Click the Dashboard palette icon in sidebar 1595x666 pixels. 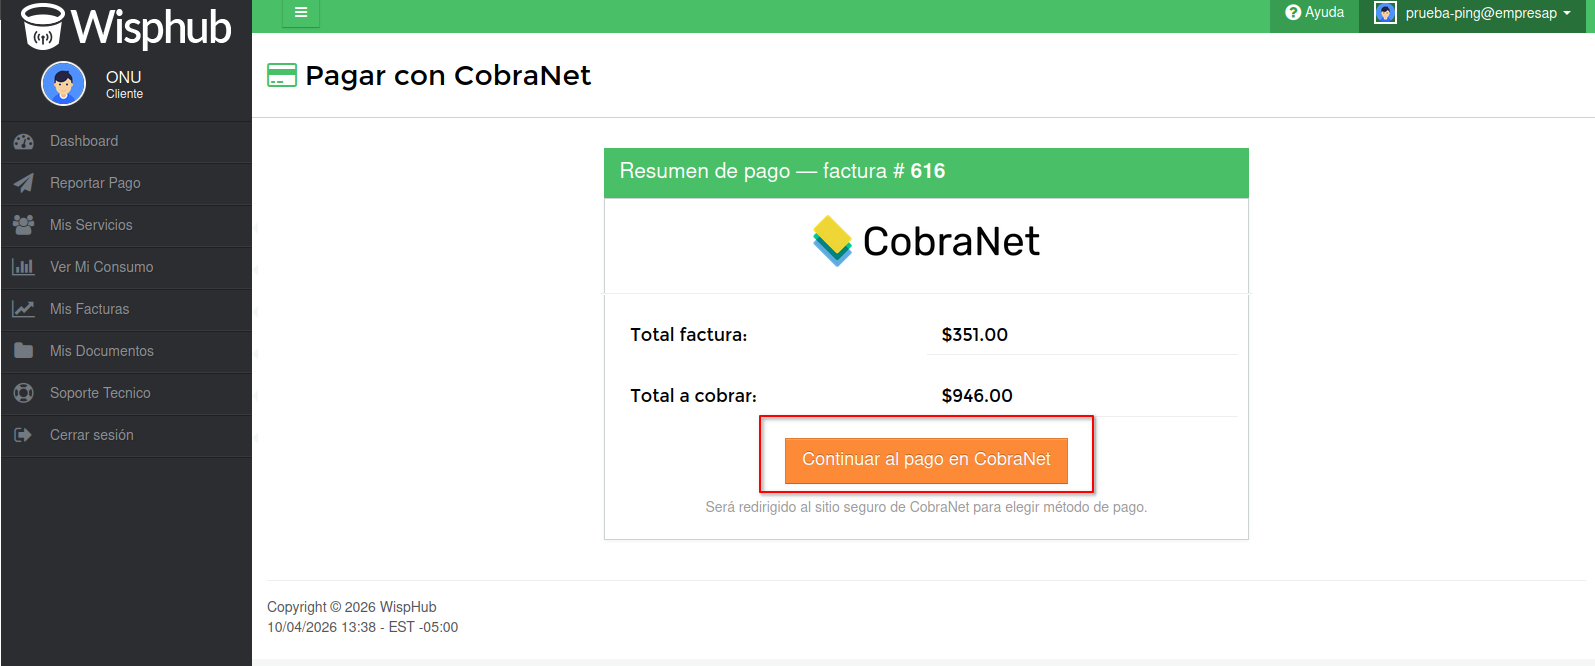(24, 142)
